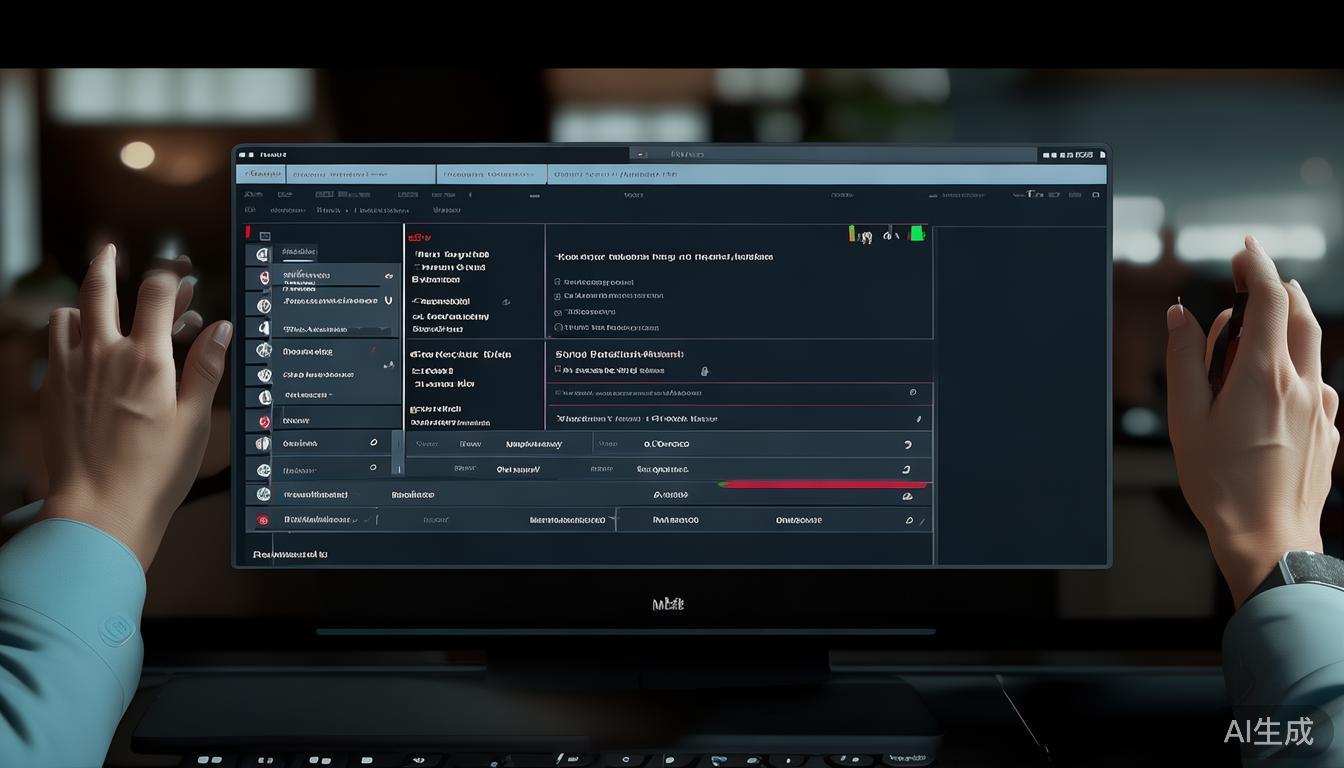1344x768 pixels.
Task: Open the round control on the first lower sidebar row
Action: [x=374, y=442]
